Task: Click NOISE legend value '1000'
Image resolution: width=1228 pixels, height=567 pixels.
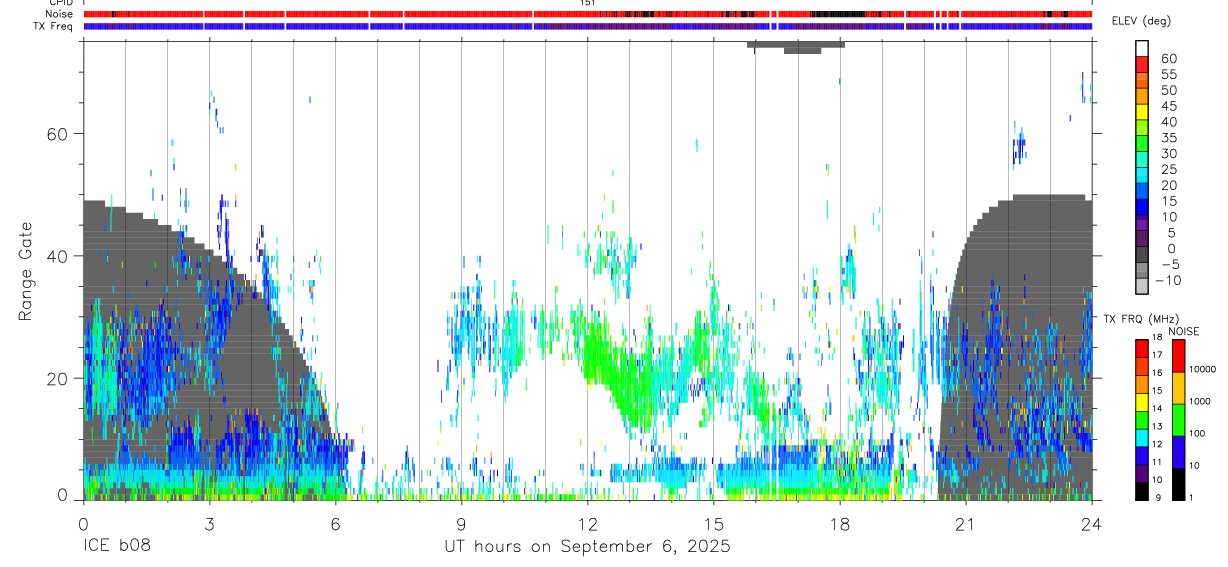Action: click(1200, 401)
